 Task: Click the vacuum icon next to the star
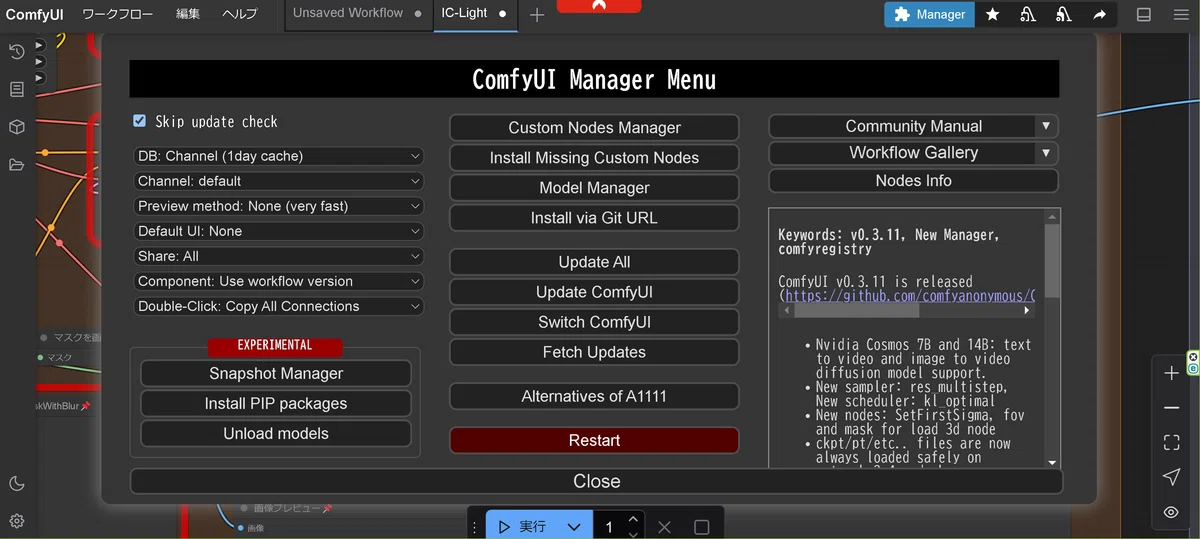1028,15
